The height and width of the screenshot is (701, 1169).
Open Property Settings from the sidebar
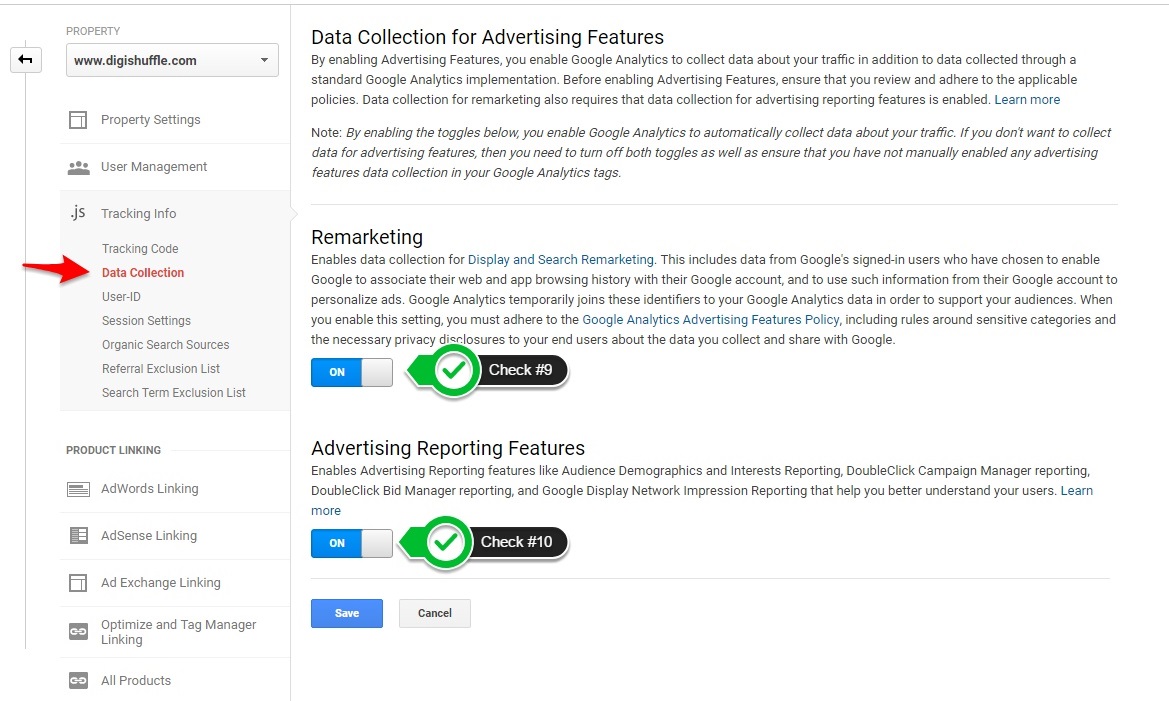pyautogui.click(x=150, y=119)
